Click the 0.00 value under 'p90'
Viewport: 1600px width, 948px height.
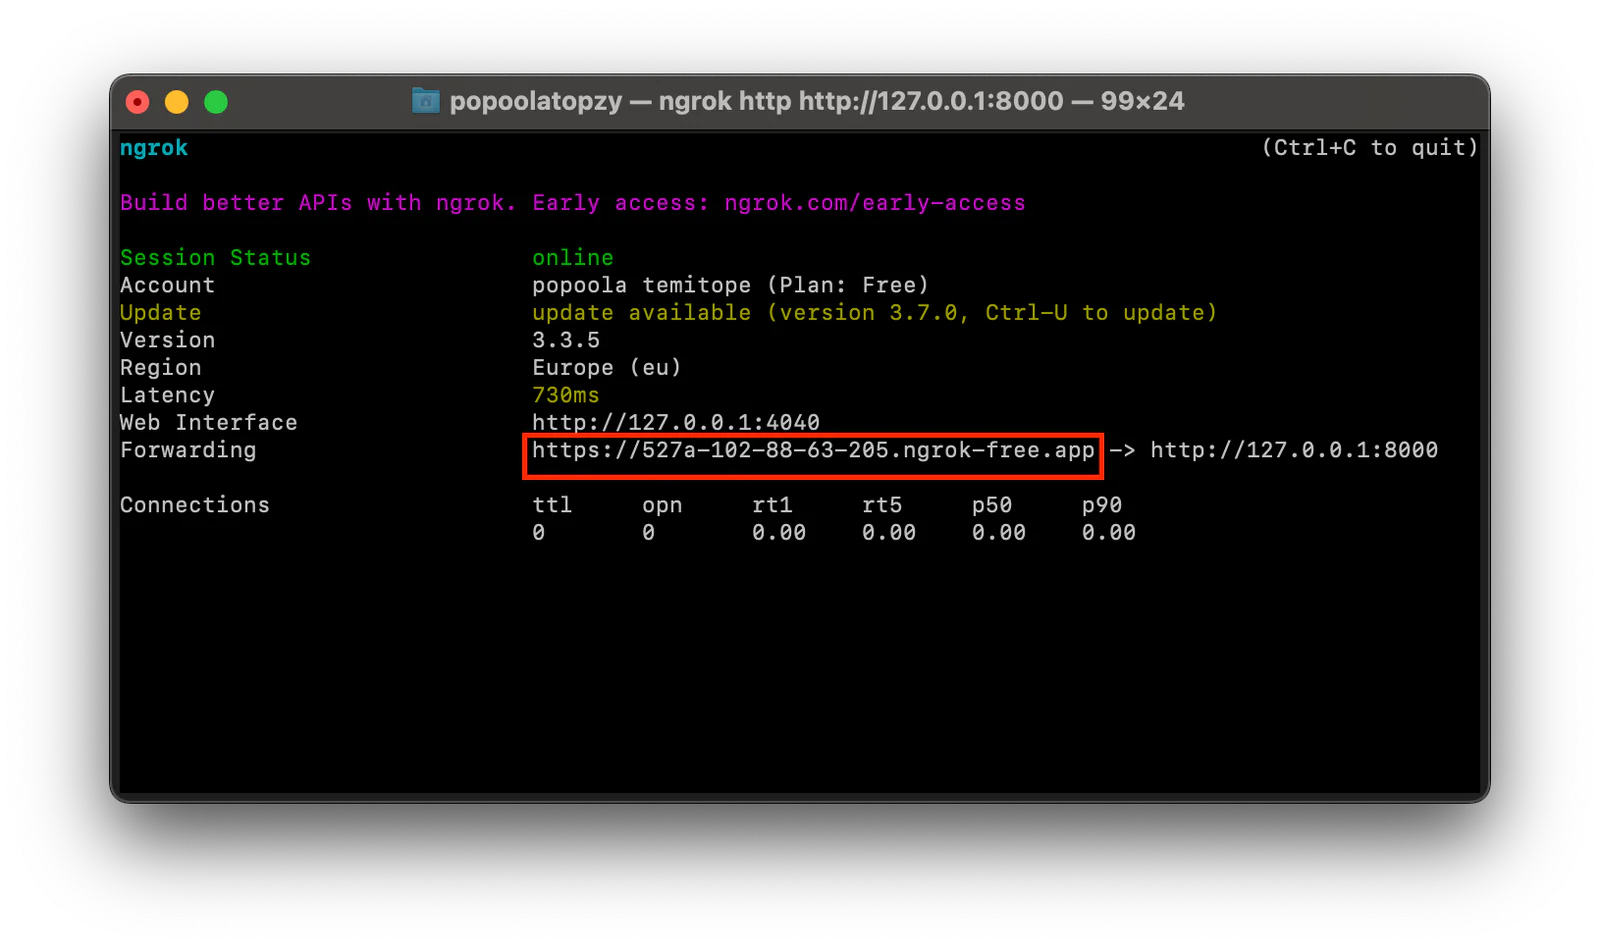1109,533
